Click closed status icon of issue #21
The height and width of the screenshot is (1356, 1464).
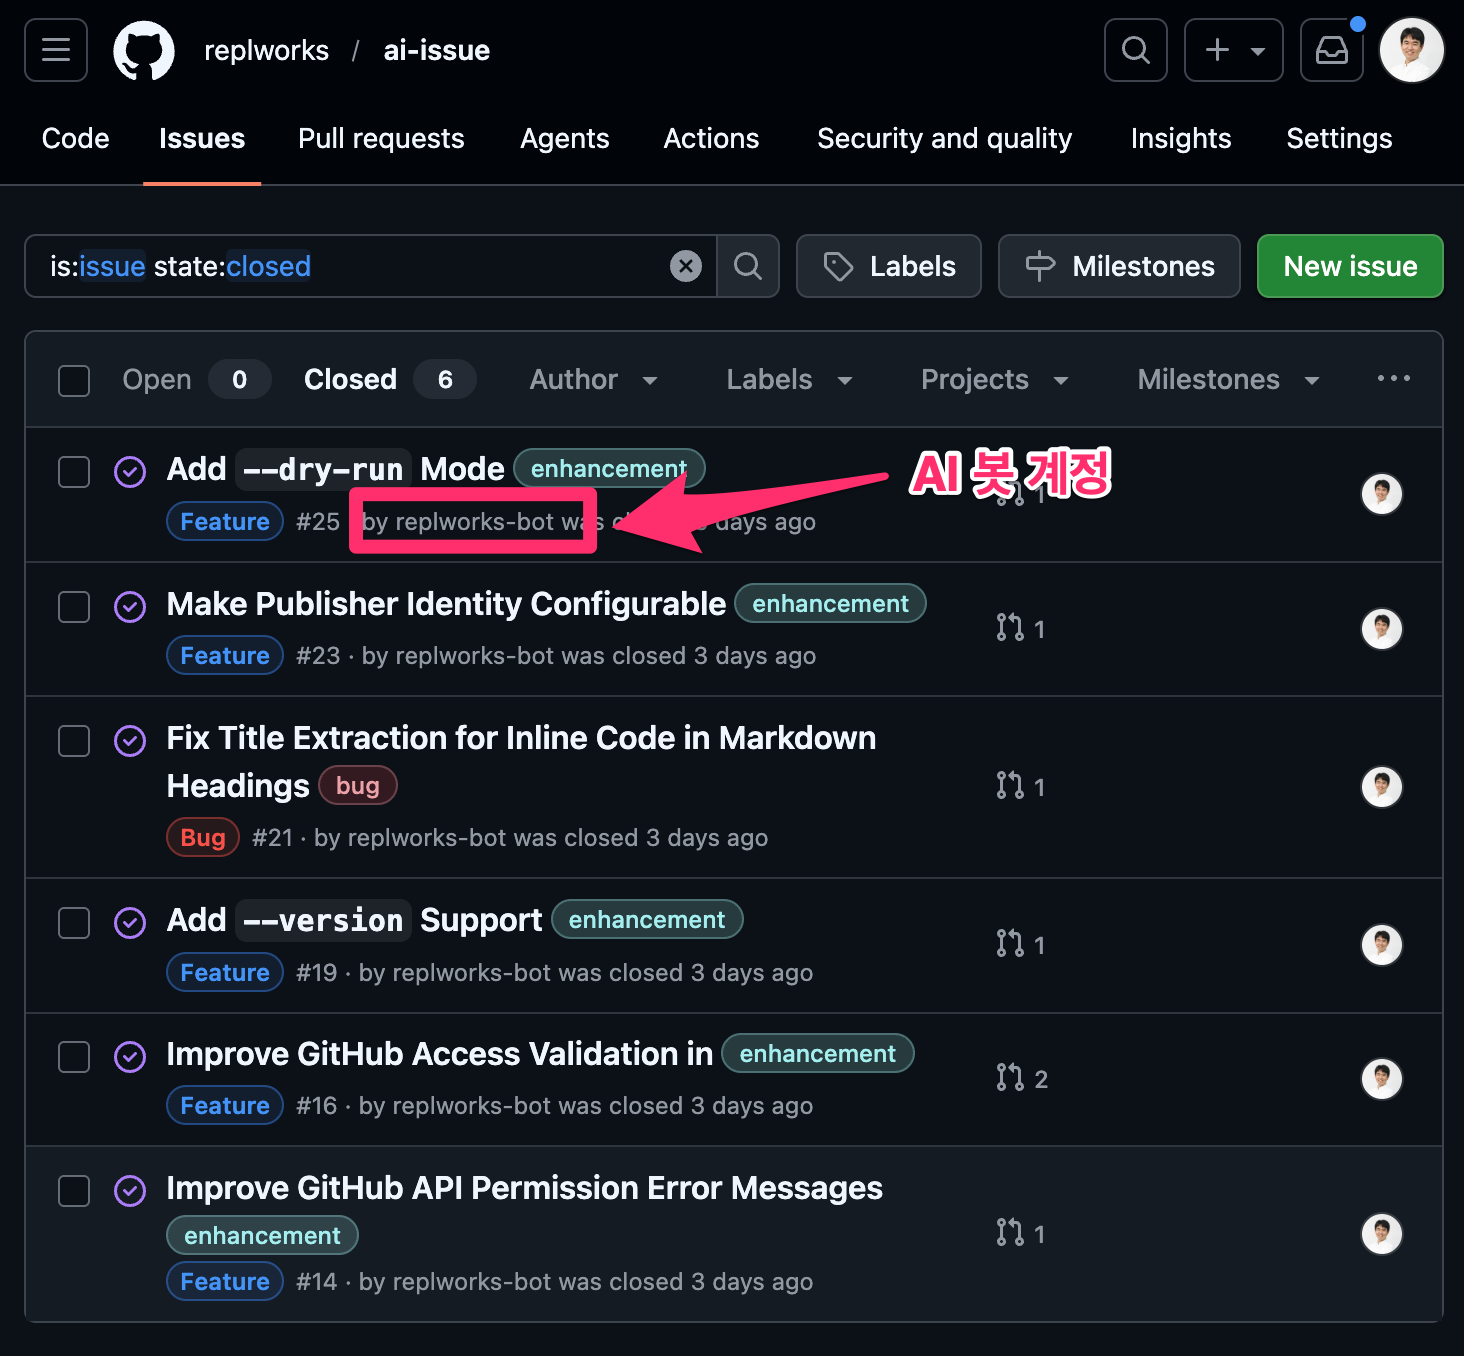click(130, 740)
